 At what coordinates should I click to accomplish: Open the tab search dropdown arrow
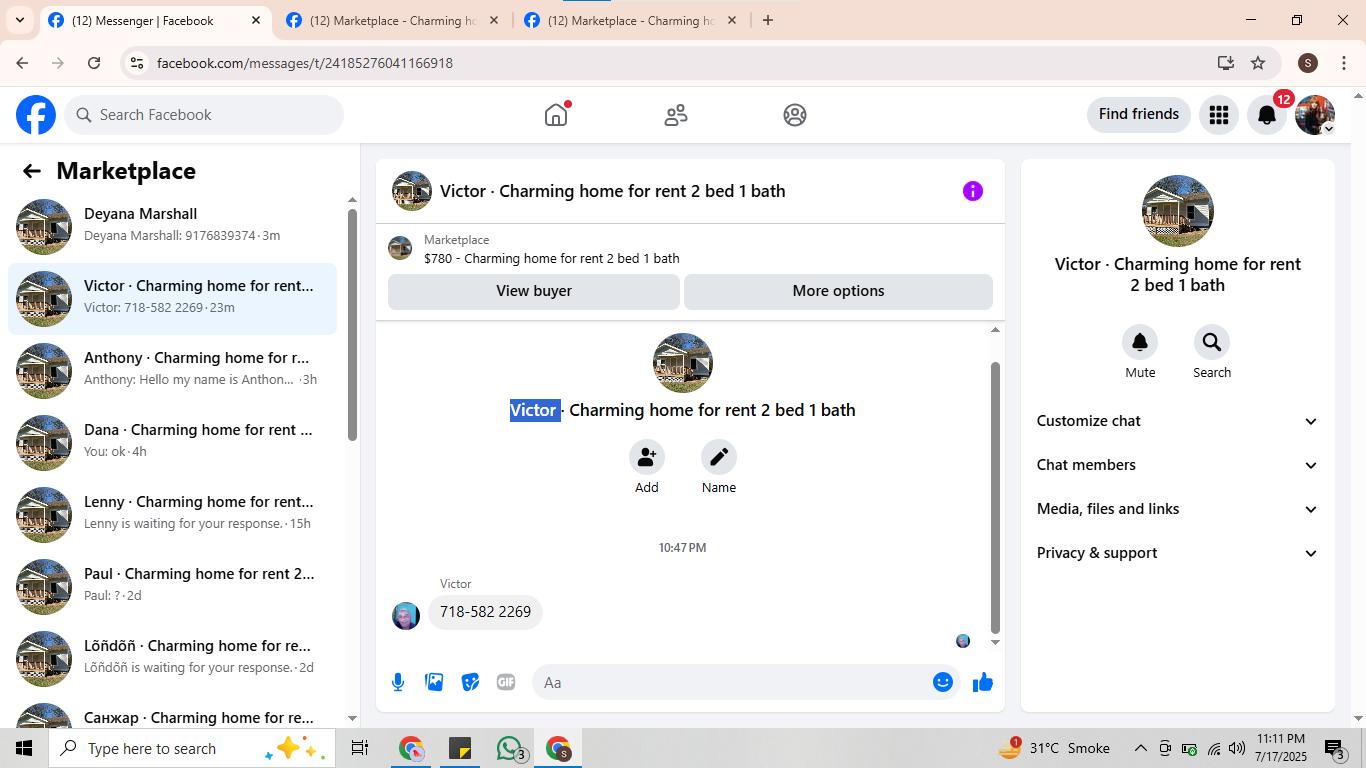point(19,20)
